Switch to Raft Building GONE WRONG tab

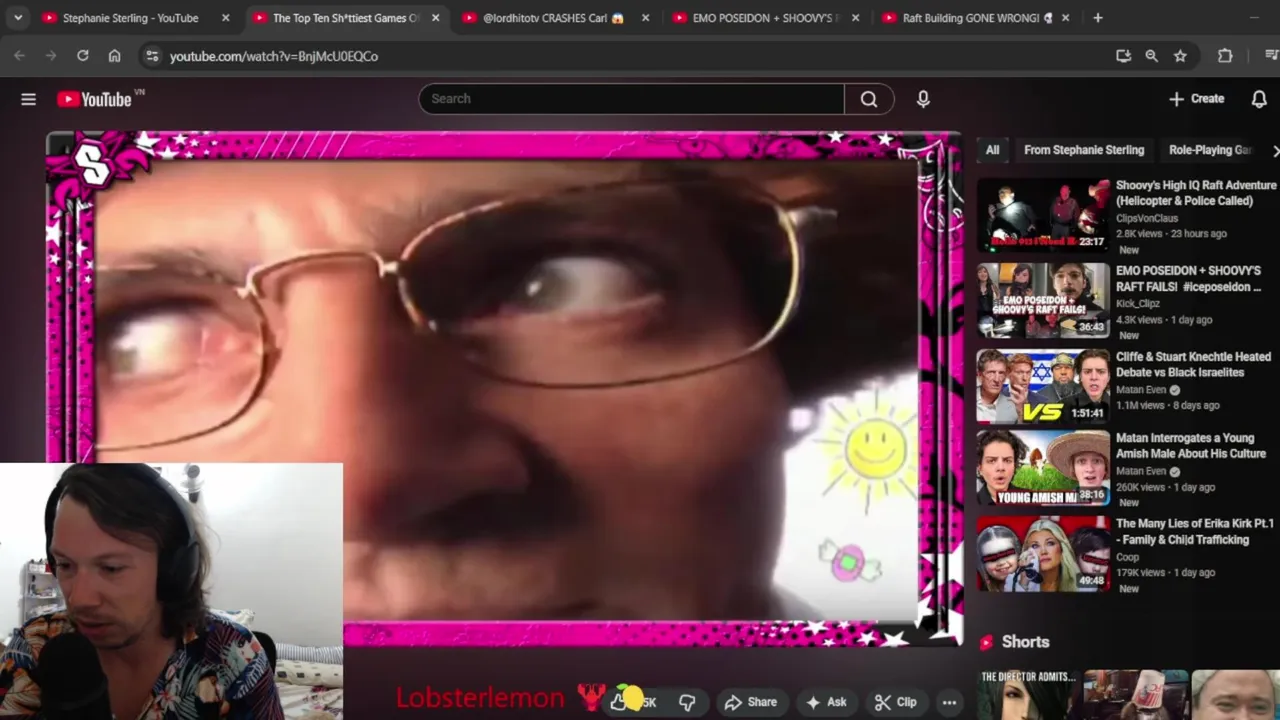977,18
